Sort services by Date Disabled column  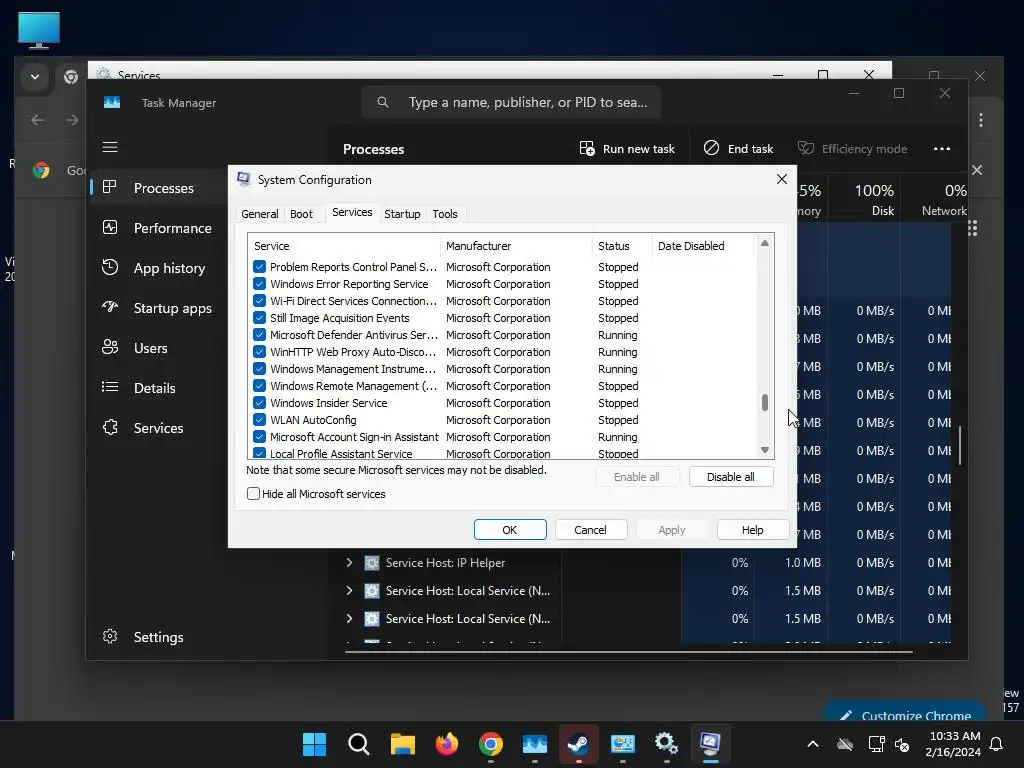pos(704,246)
